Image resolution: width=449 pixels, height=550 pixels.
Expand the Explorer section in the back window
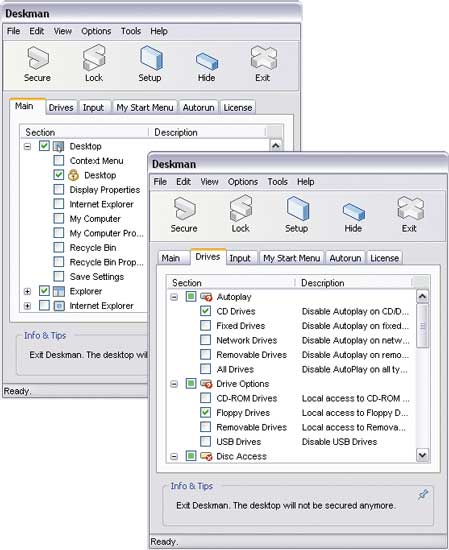tap(27, 291)
